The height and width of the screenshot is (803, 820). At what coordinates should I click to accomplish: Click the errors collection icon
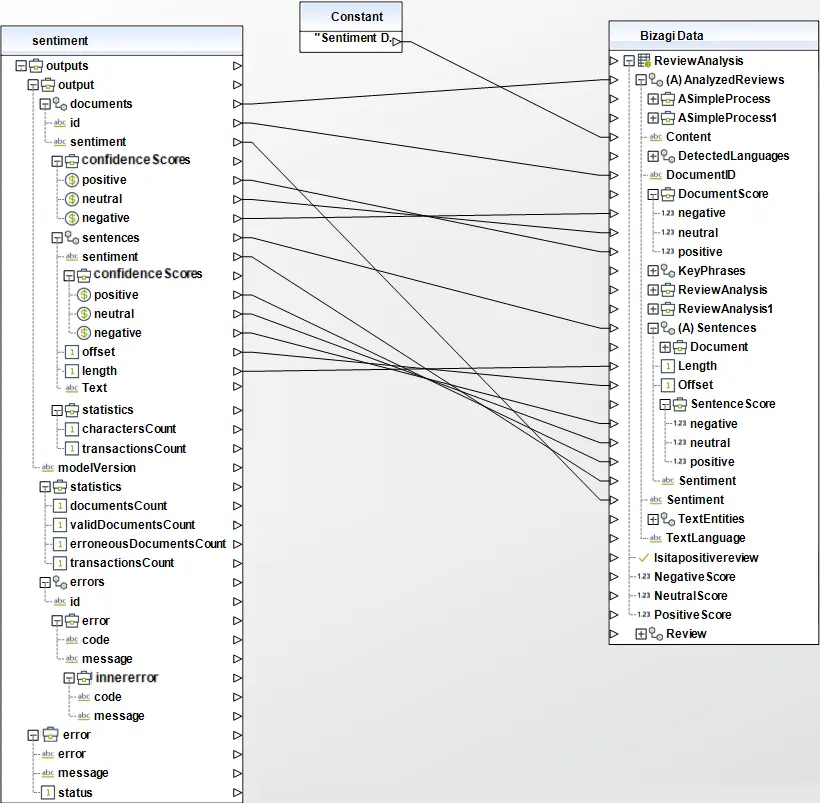tap(60, 582)
